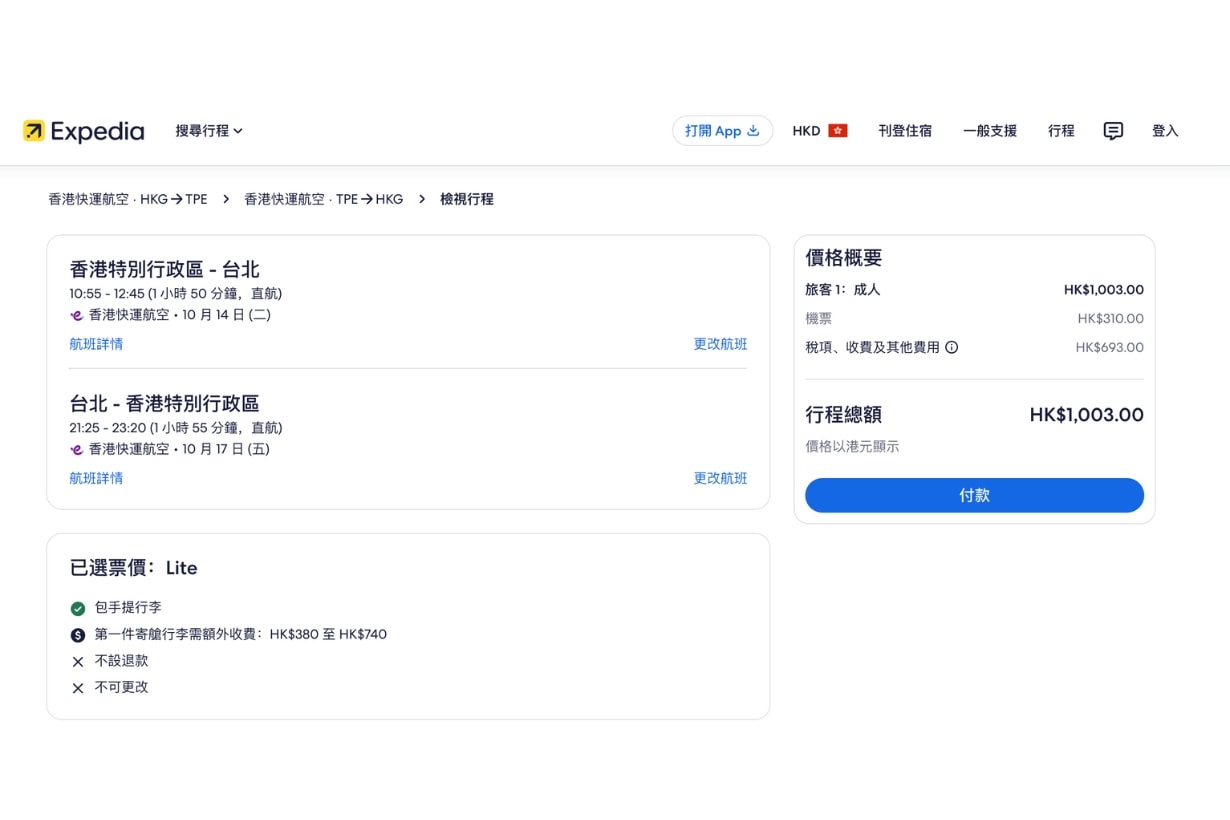Screen dimensions: 1230x820
Task: Click the download icon inside 打開 App
Action: 753,130
